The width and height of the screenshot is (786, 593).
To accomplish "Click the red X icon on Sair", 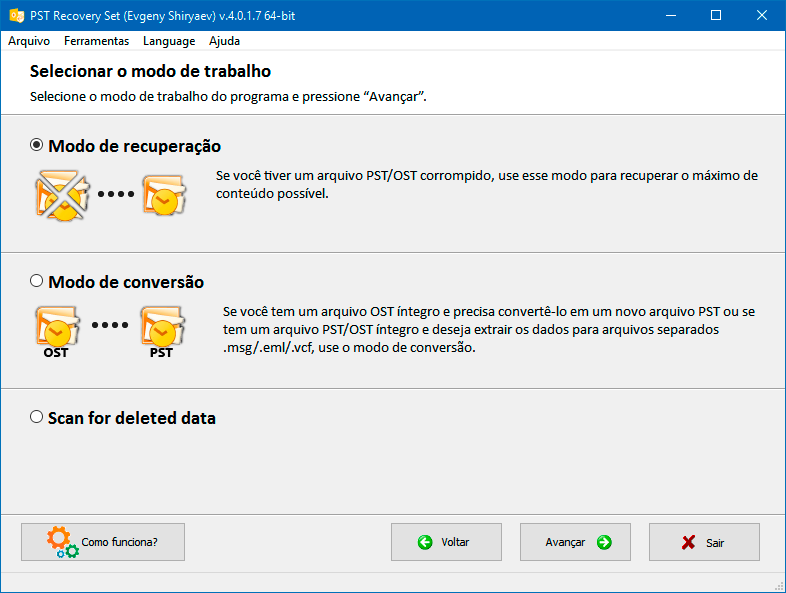I will (x=688, y=542).
